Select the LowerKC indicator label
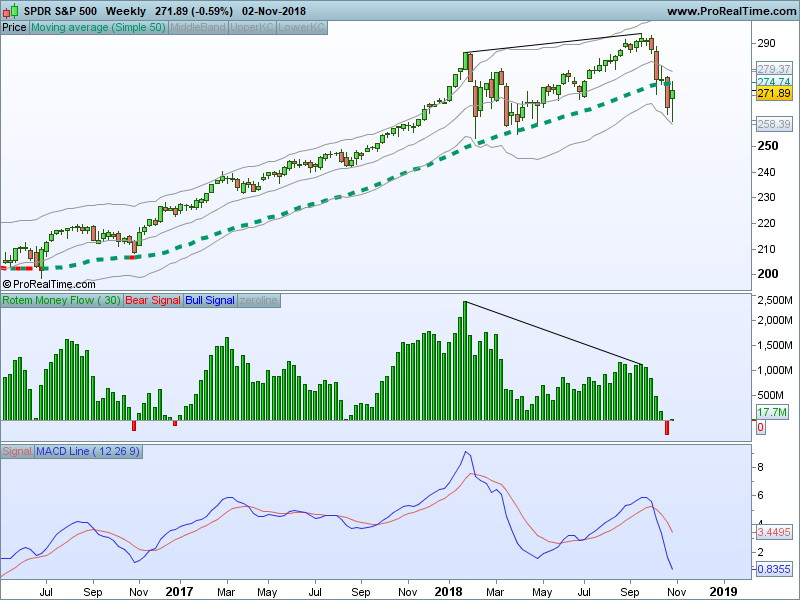 [x=301, y=28]
